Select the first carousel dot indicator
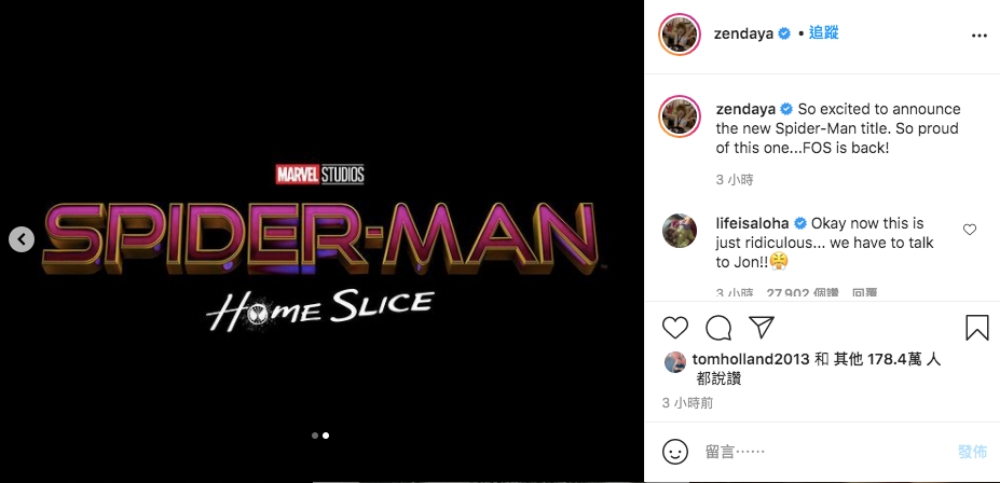The width and height of the screenshot is (1000, 483). [315, 435]
